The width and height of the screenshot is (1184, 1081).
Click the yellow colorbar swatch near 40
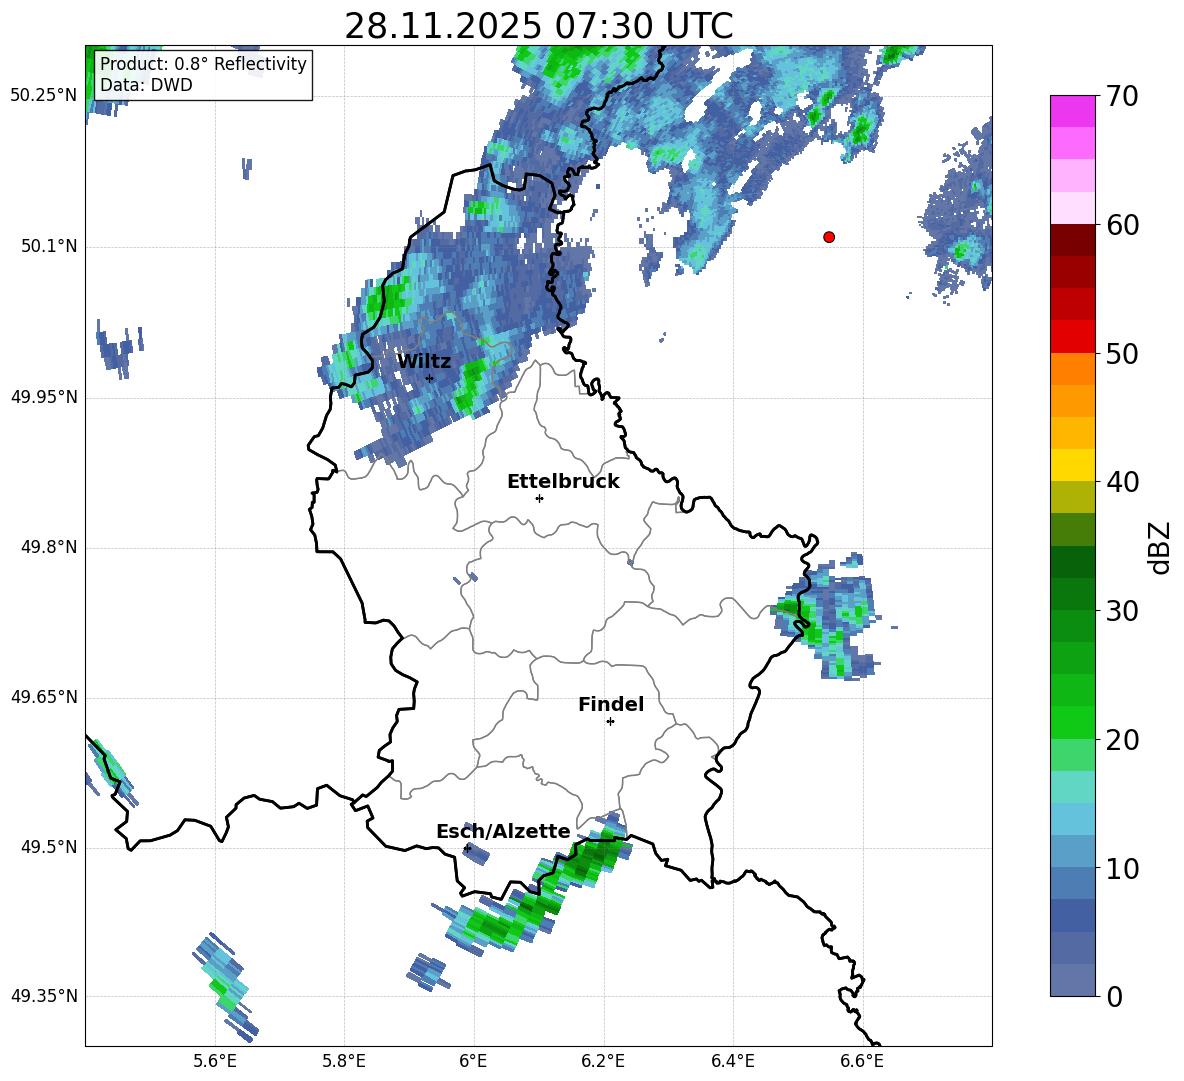(x=1072, y=465)
